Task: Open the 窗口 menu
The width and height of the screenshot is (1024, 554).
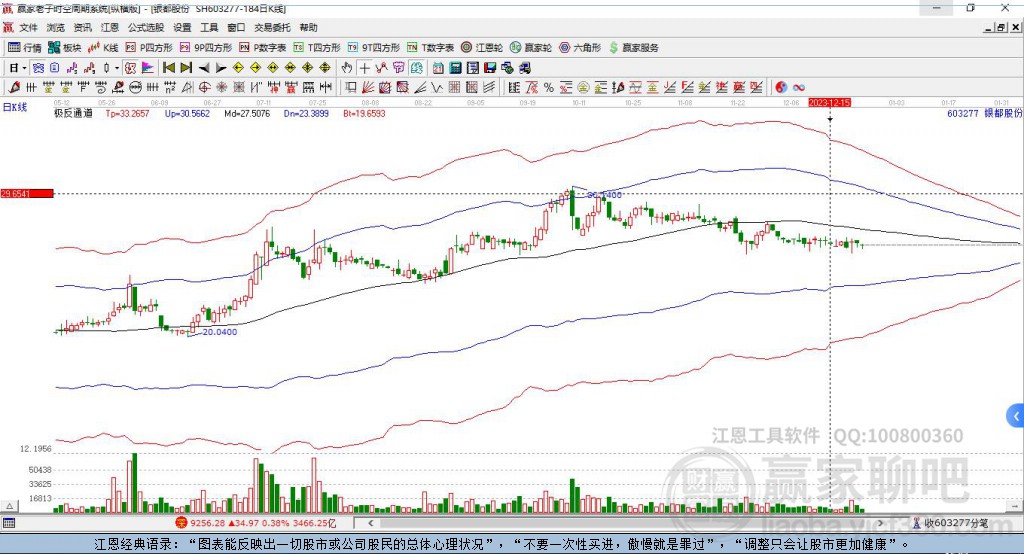Action: (236, 27)
